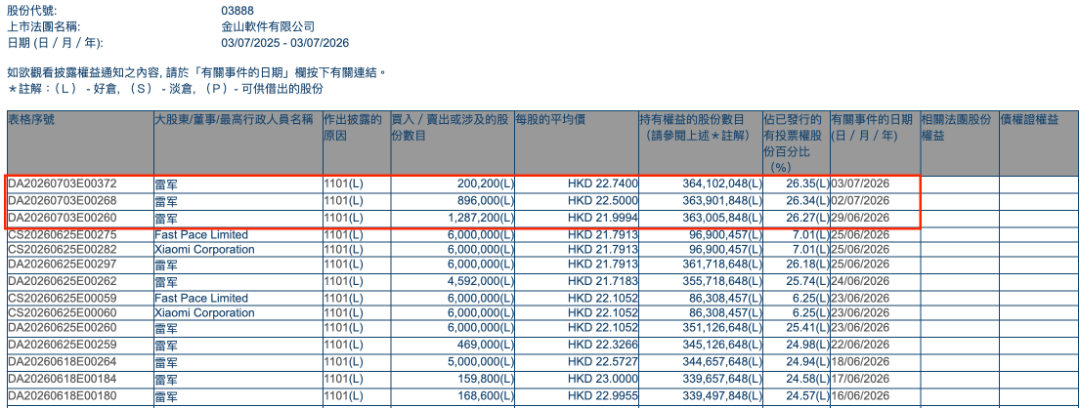Open the 24/06/2026 event date link
Image resolution: width=1080 pixels, height=408 pixels.
[862, 281]
